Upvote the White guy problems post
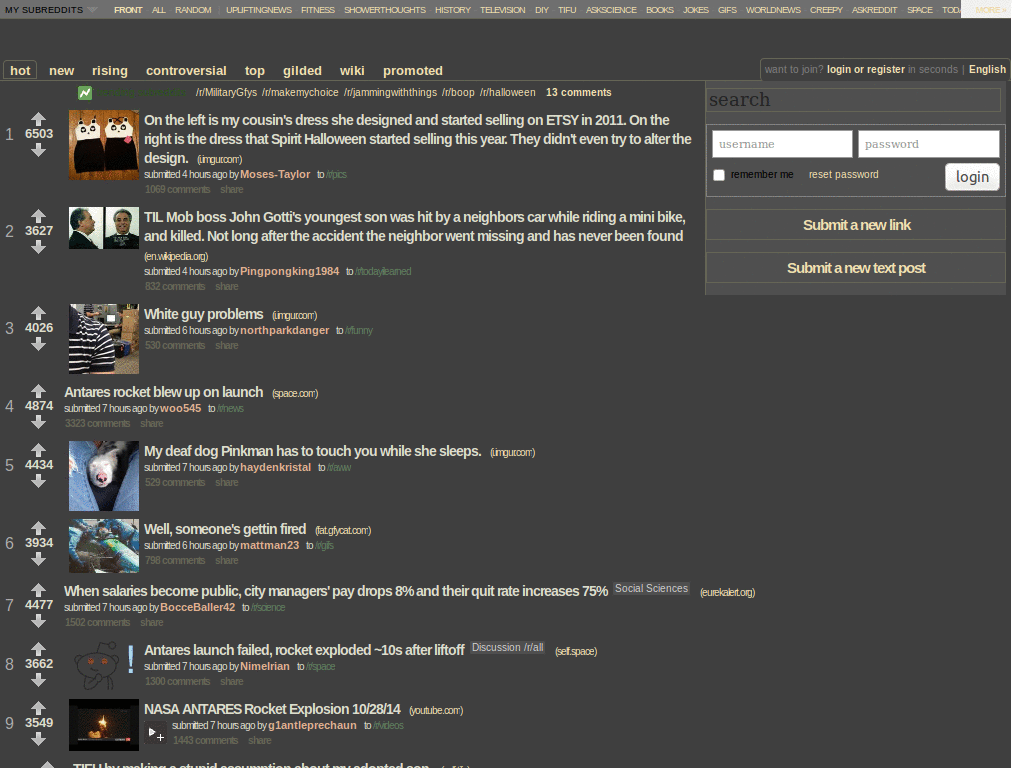Image resolution: width=1024 pixels, height=768 pixels. coord(39,313)
